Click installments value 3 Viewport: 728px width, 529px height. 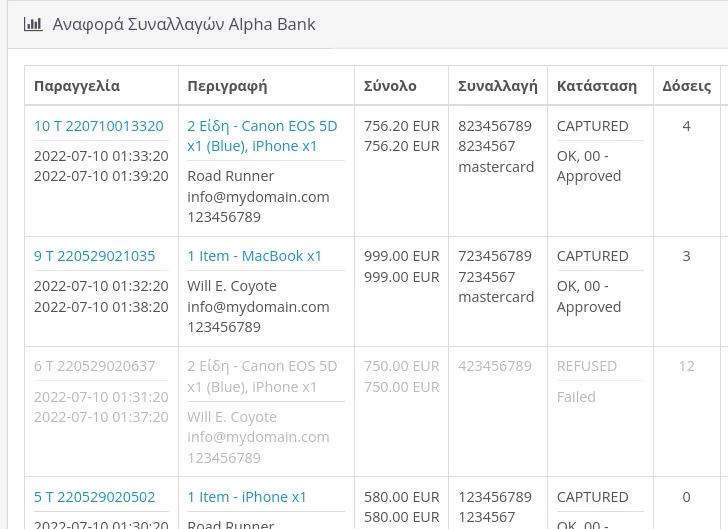(x=686, y=256)
